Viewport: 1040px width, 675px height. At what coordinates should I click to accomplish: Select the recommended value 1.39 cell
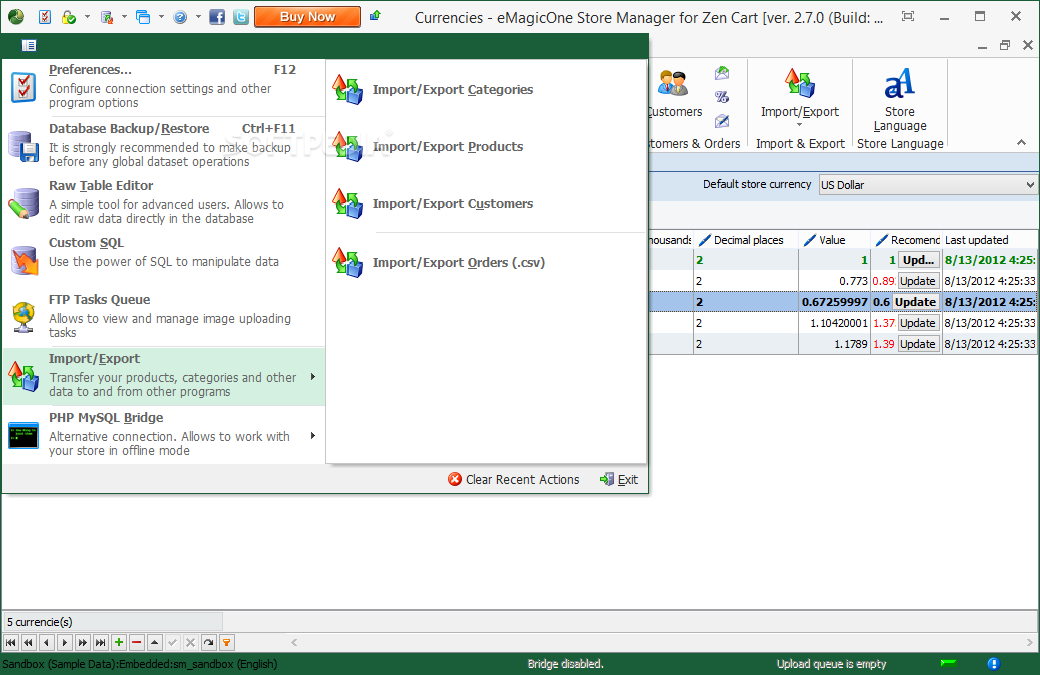tap(884, 344)
